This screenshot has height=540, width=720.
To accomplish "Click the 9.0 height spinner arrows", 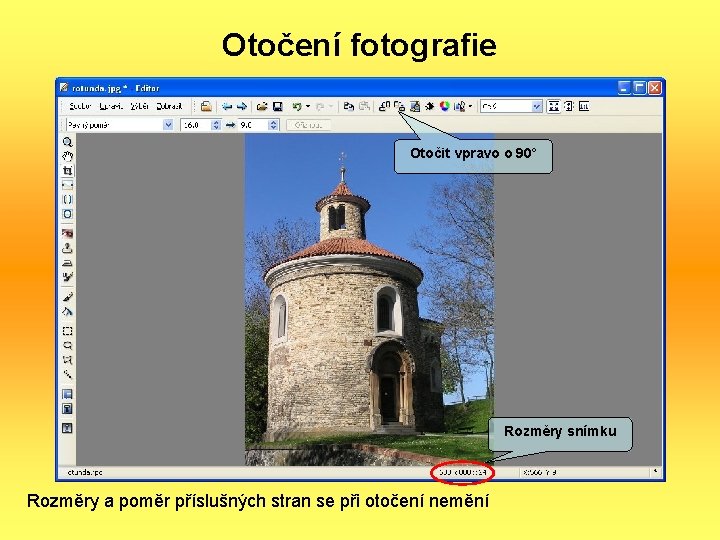I will pos(274,125).
